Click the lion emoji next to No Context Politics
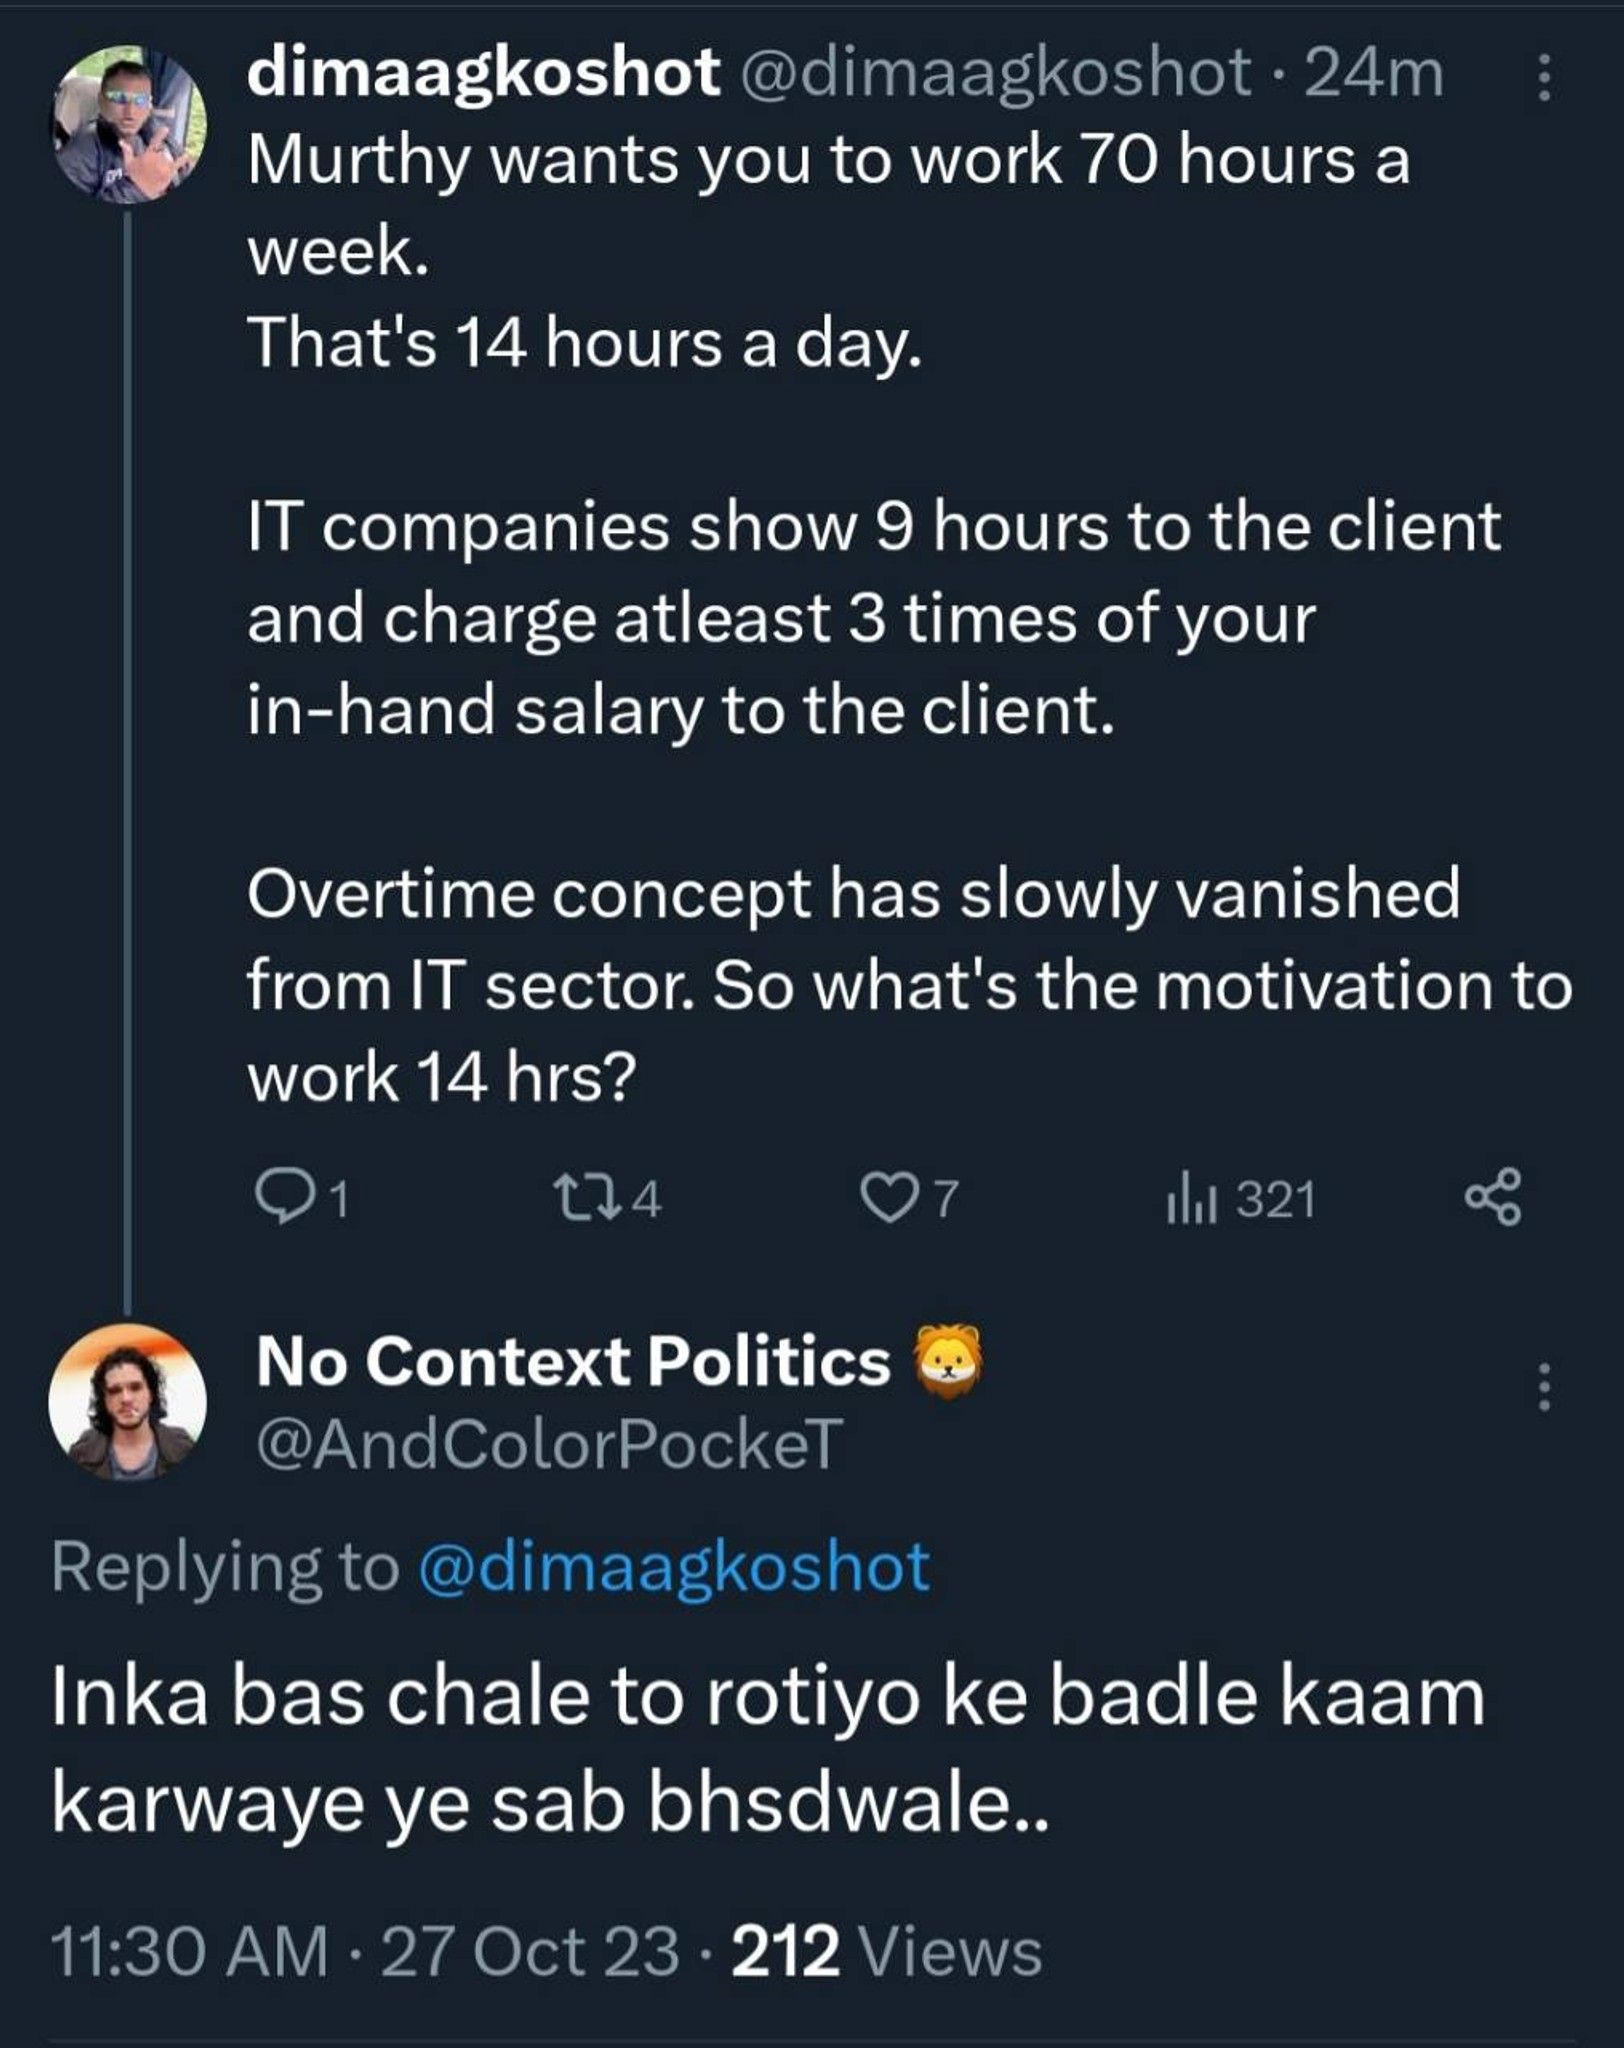 point(949,1360)
